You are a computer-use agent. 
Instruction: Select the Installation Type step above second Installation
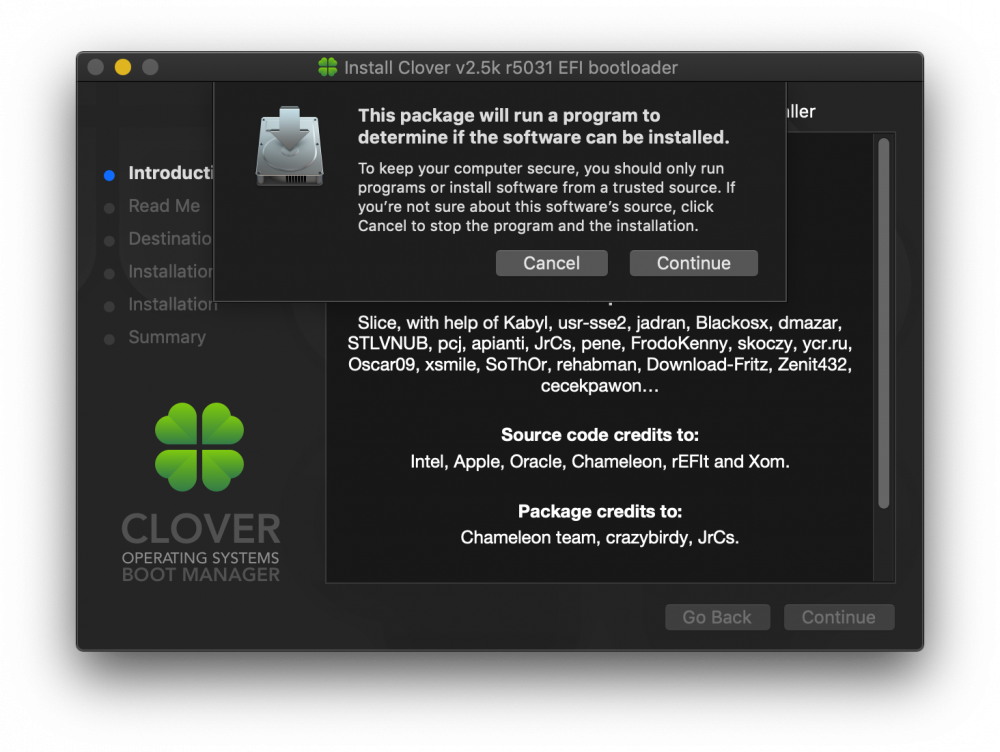(170, 272)
